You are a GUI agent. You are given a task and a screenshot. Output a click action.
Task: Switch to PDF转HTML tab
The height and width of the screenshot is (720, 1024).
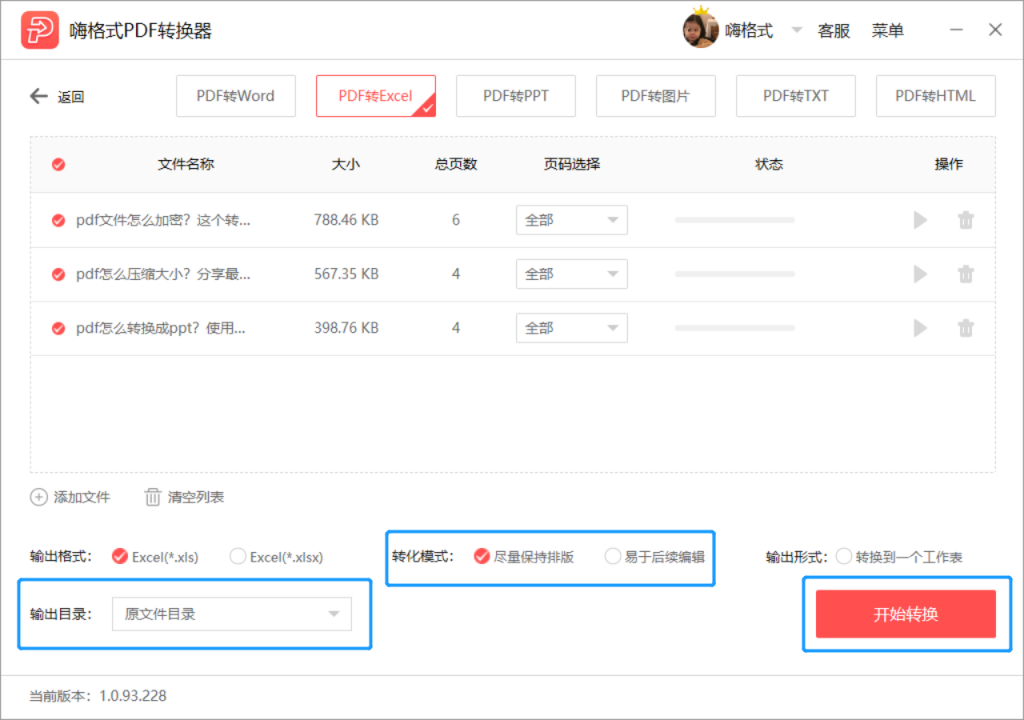(x=936, y=96)
